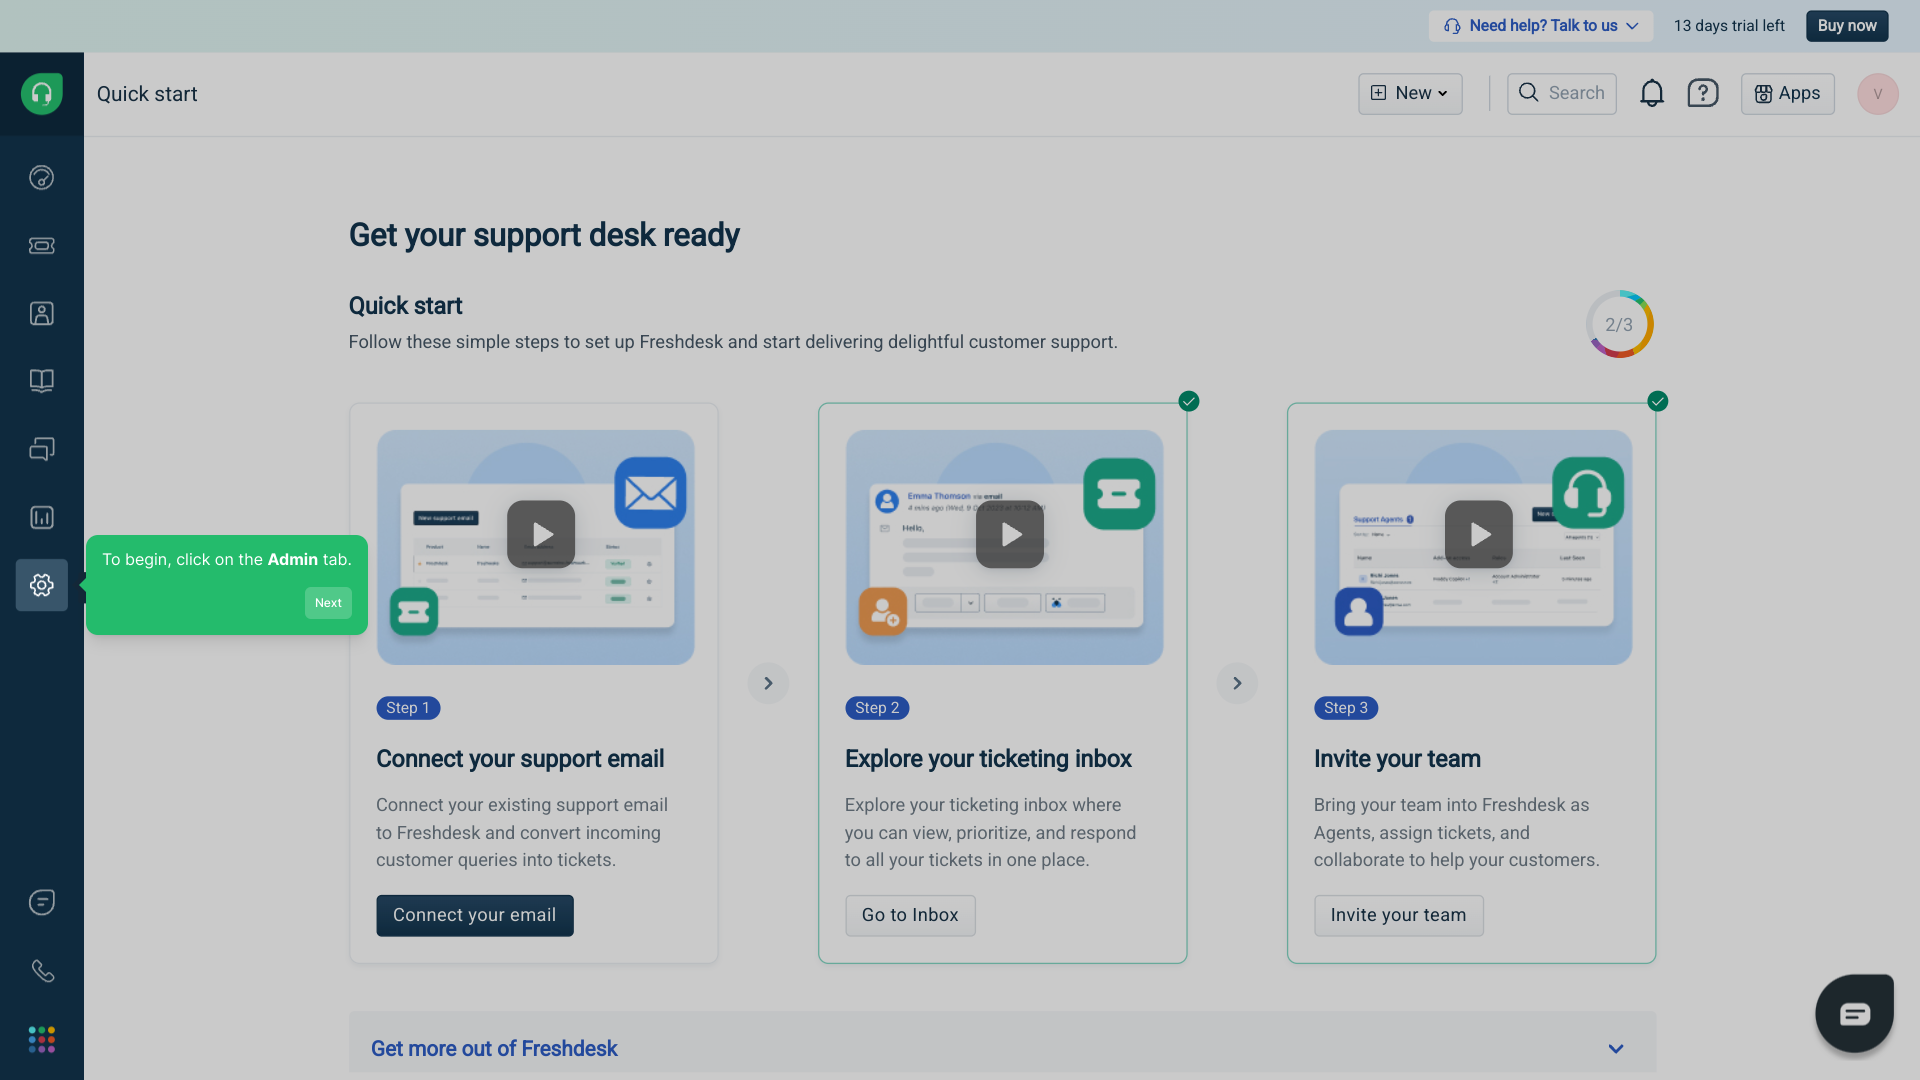Open the Analytics reports icon in sidebar
This screenshot has height=1080, width=1920.
pyautogui.click(x=41, y=517)
